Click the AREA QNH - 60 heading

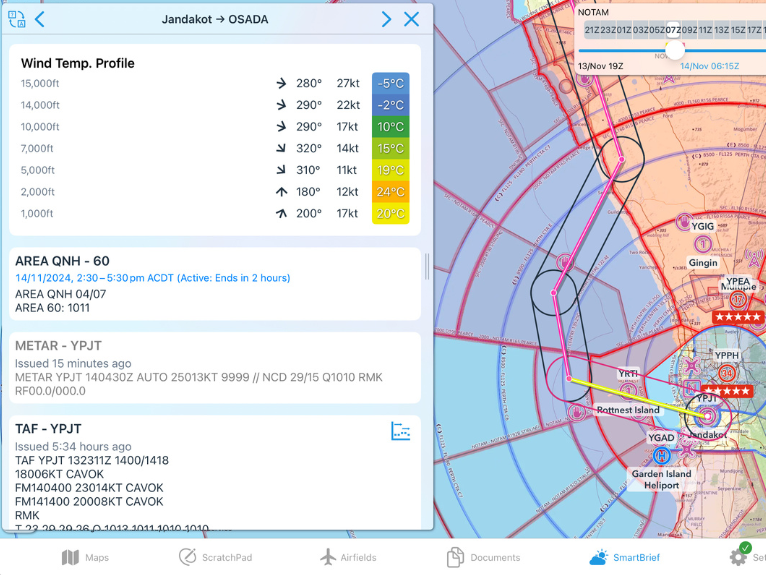62,261
